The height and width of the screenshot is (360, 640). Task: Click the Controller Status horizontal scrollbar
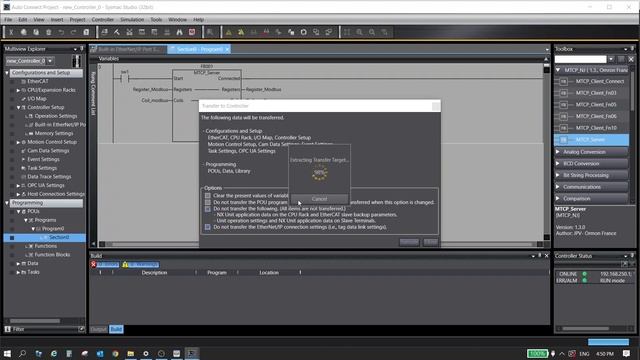coord(586,329)
